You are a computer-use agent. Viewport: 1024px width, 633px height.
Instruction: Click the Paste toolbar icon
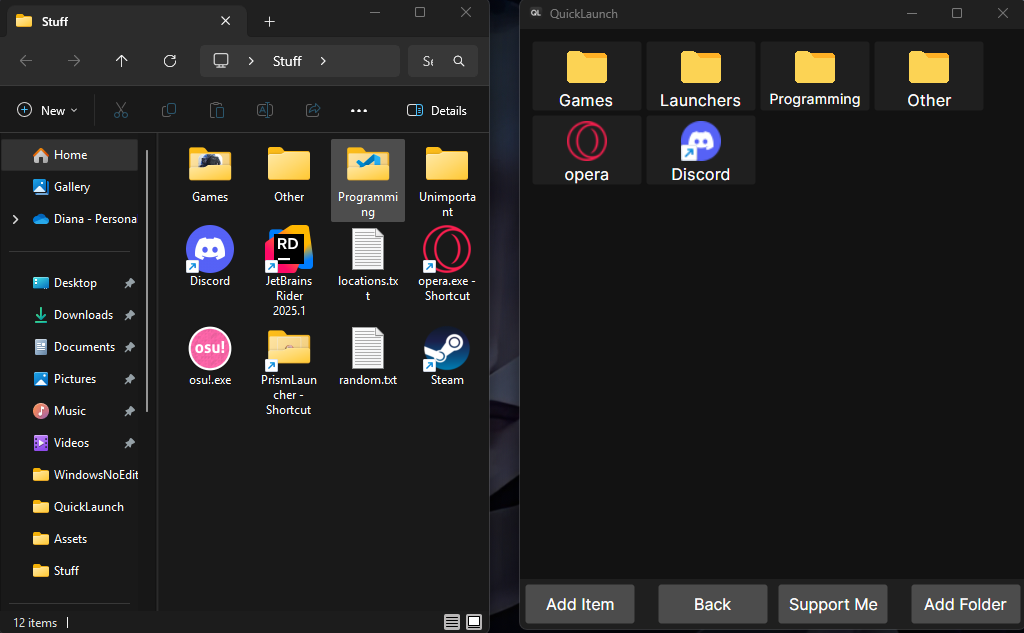coord(217,110)
